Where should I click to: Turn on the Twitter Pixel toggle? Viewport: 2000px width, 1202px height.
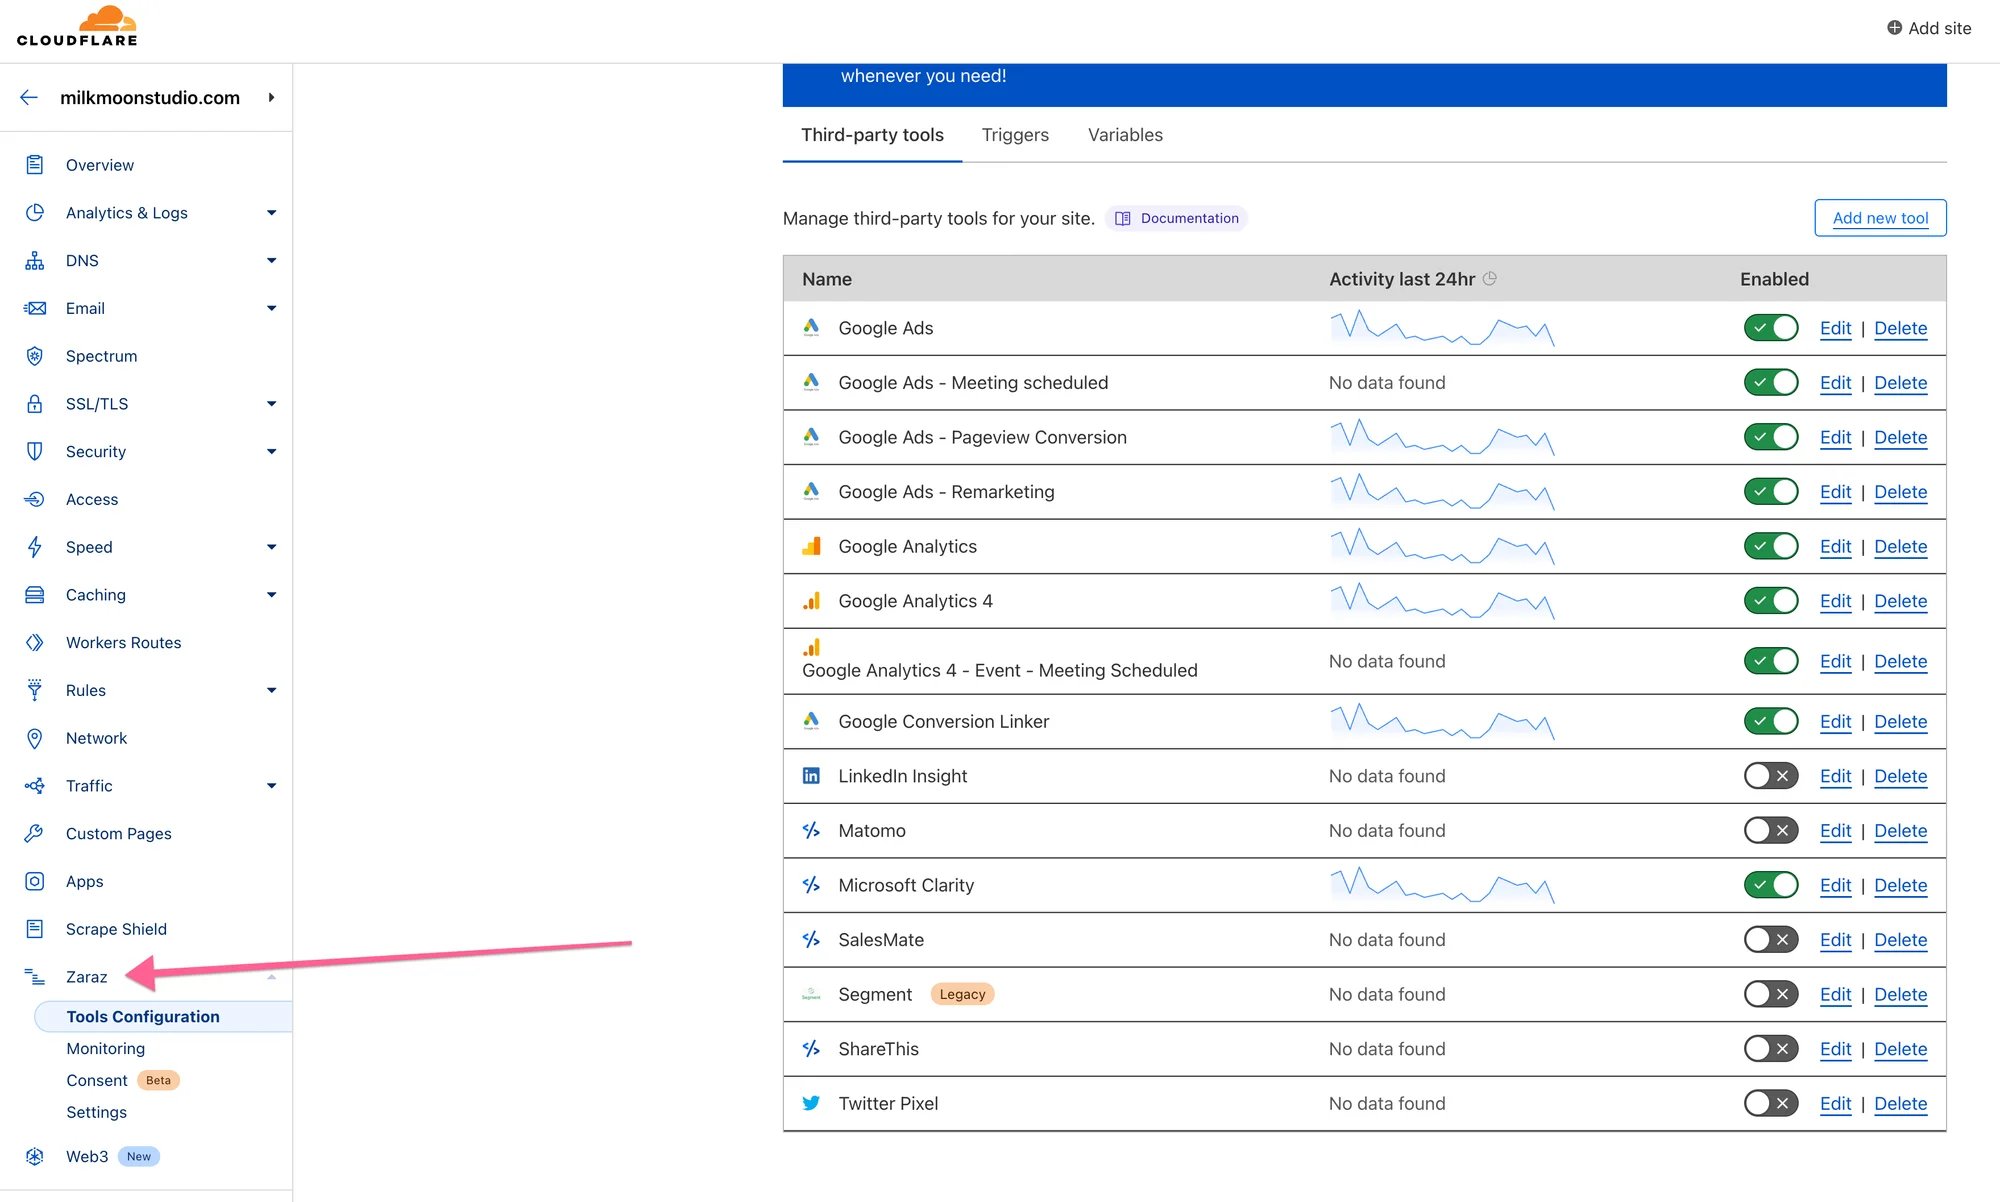tap(1771, 1103)
